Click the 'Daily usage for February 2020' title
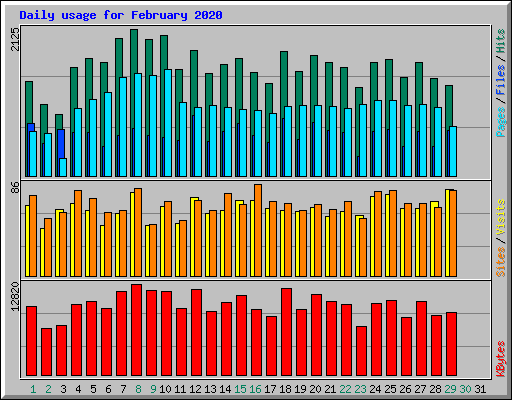 coord(121,15)
